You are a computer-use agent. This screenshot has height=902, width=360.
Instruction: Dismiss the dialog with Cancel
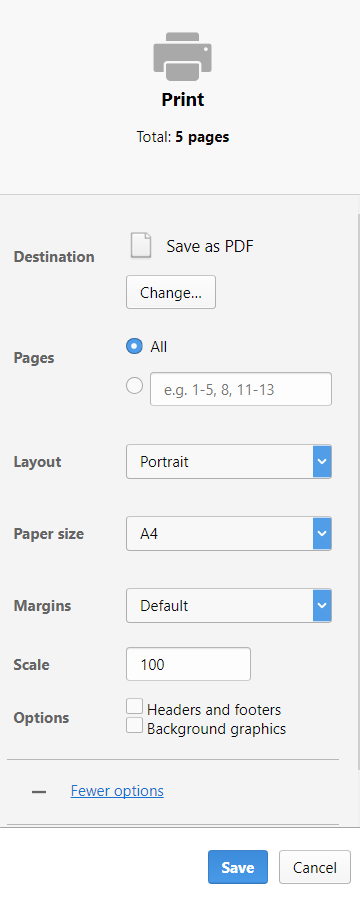(315, 867)
